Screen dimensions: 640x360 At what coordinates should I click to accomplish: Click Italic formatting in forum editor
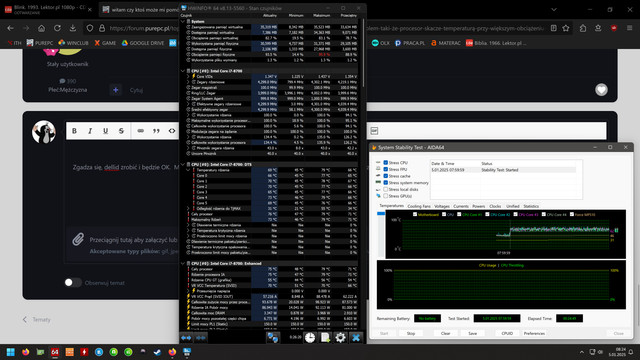[x=90, y=131]
